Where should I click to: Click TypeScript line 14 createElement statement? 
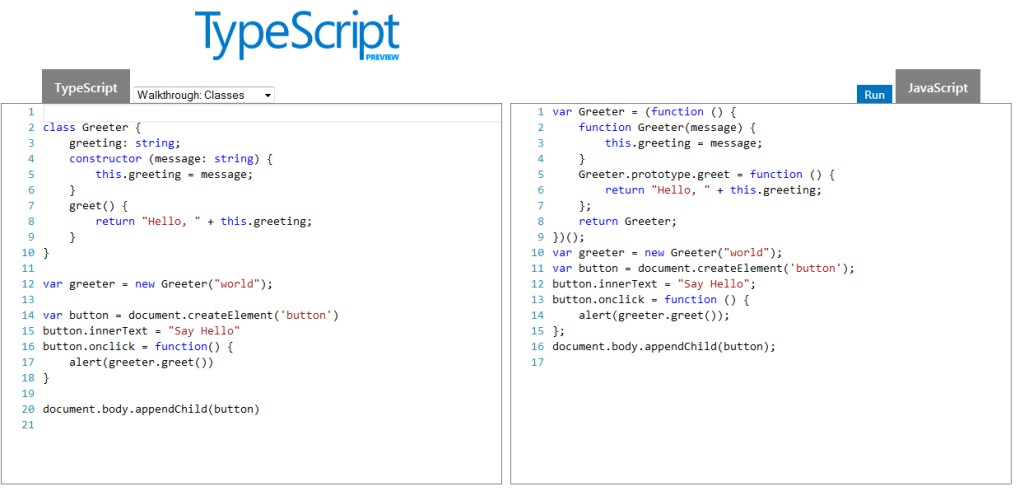coord(191,315)
